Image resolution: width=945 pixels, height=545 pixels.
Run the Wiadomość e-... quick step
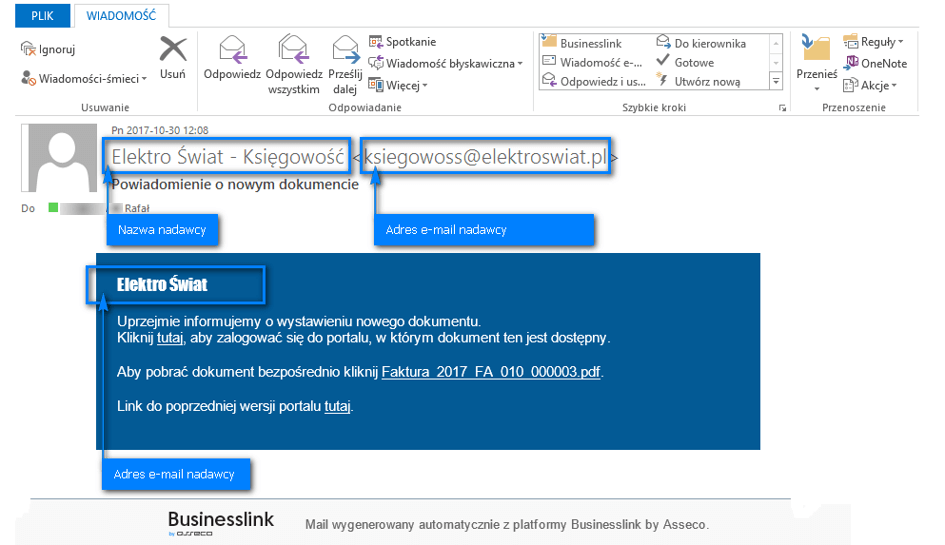tap(593, 62)
